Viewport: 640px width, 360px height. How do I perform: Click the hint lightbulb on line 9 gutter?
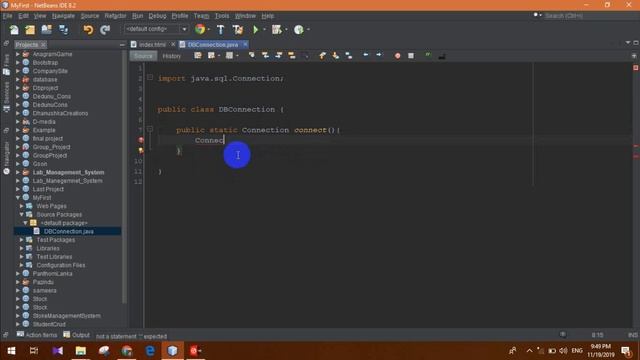tap(141, 150)
